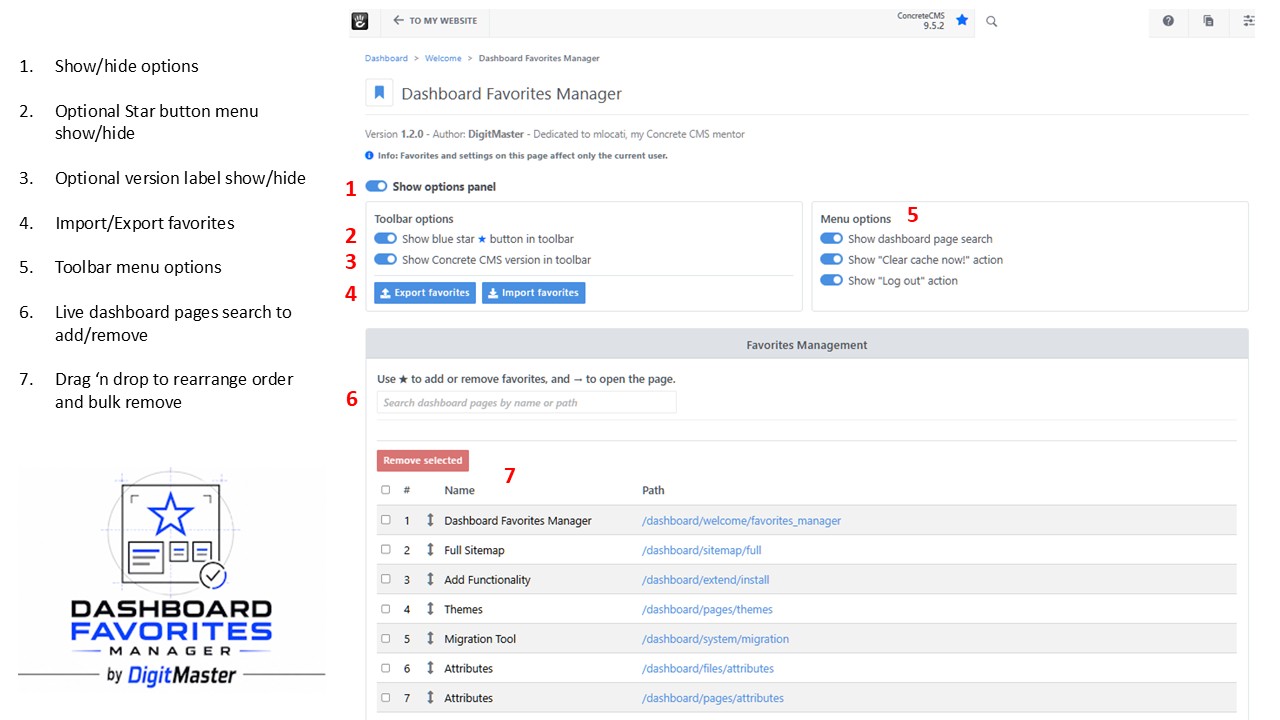The width and height of the screenshot is (1280, 720).
Task: Open the pages panel icon in toolbar
Action: 1208,21
